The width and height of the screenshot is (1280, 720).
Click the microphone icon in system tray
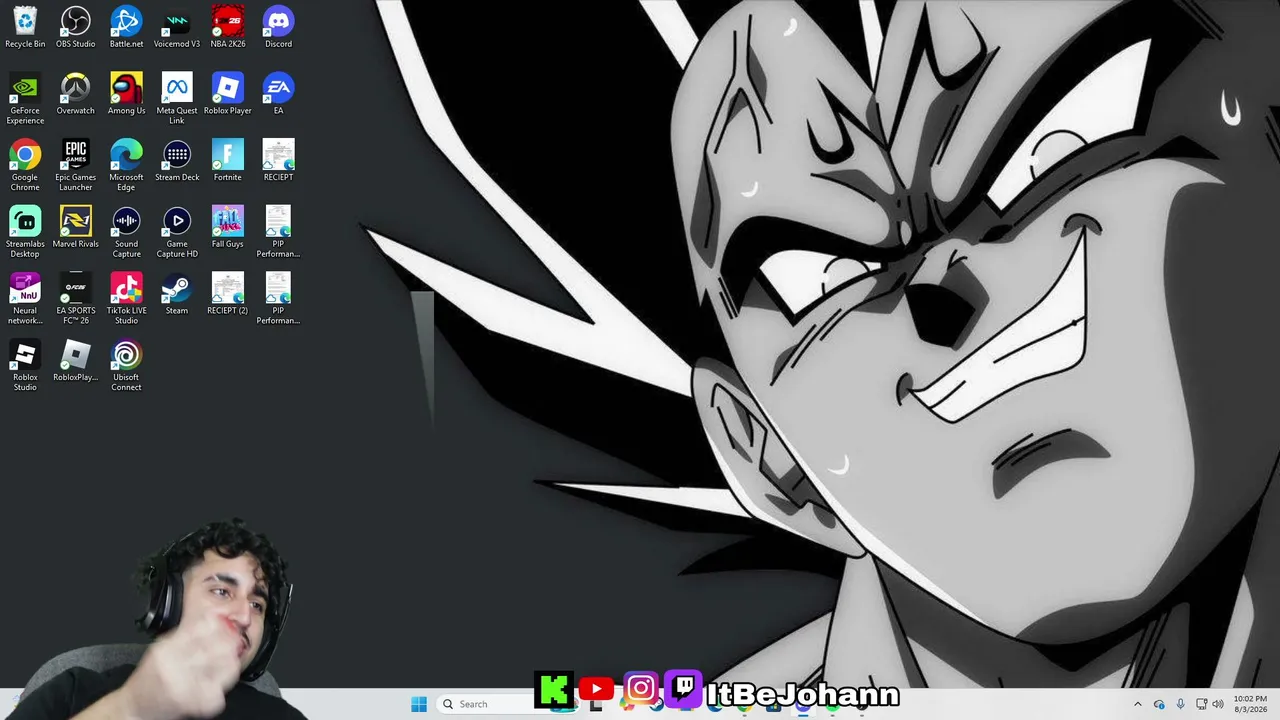(1180, 704)
